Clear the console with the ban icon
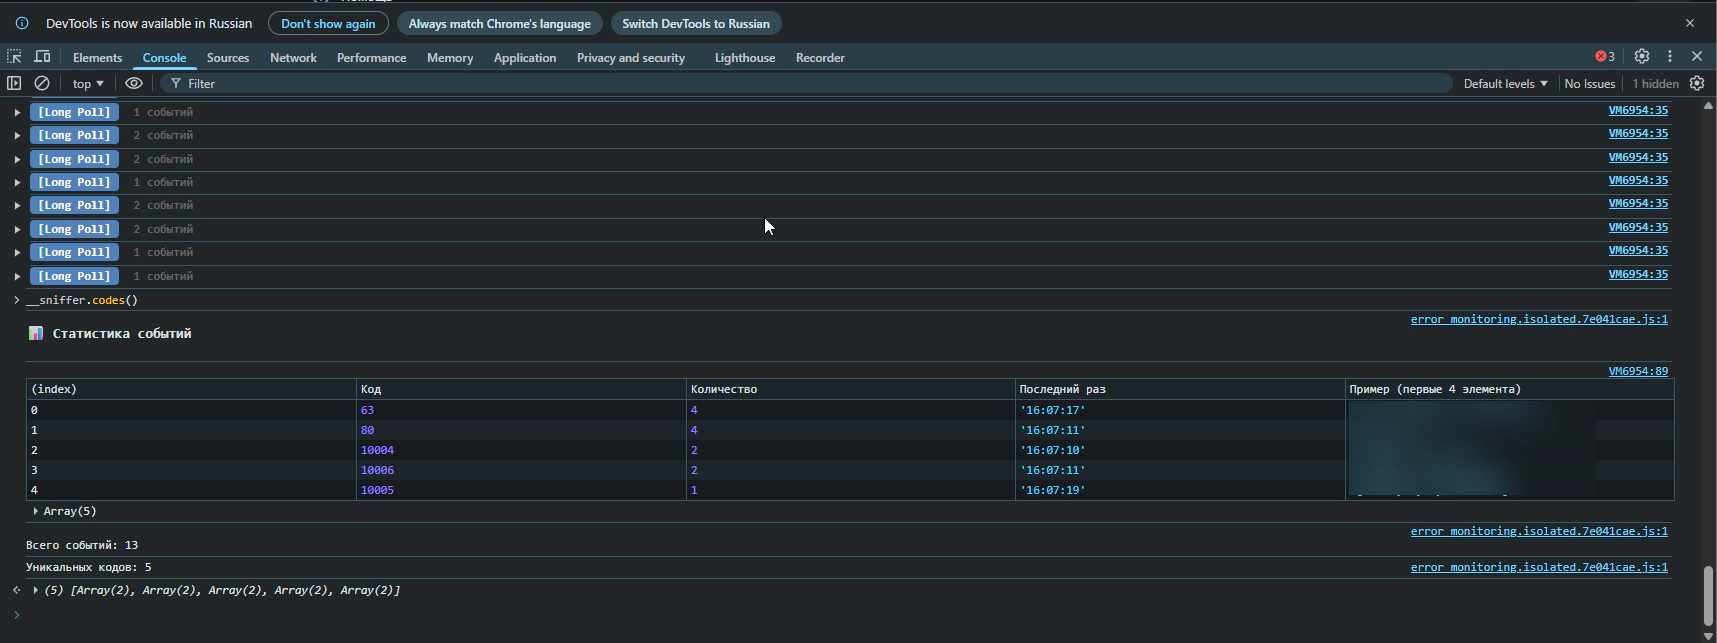The height and width of the screenshot is (643, 1717). point(42,83)
